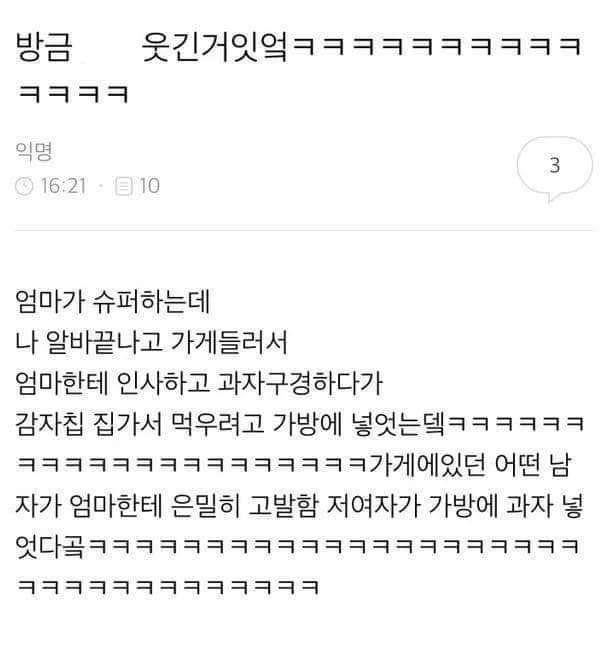Click the view count number 10
The height and width of the screenshot is (650, 603).
(x=149, y=186)
